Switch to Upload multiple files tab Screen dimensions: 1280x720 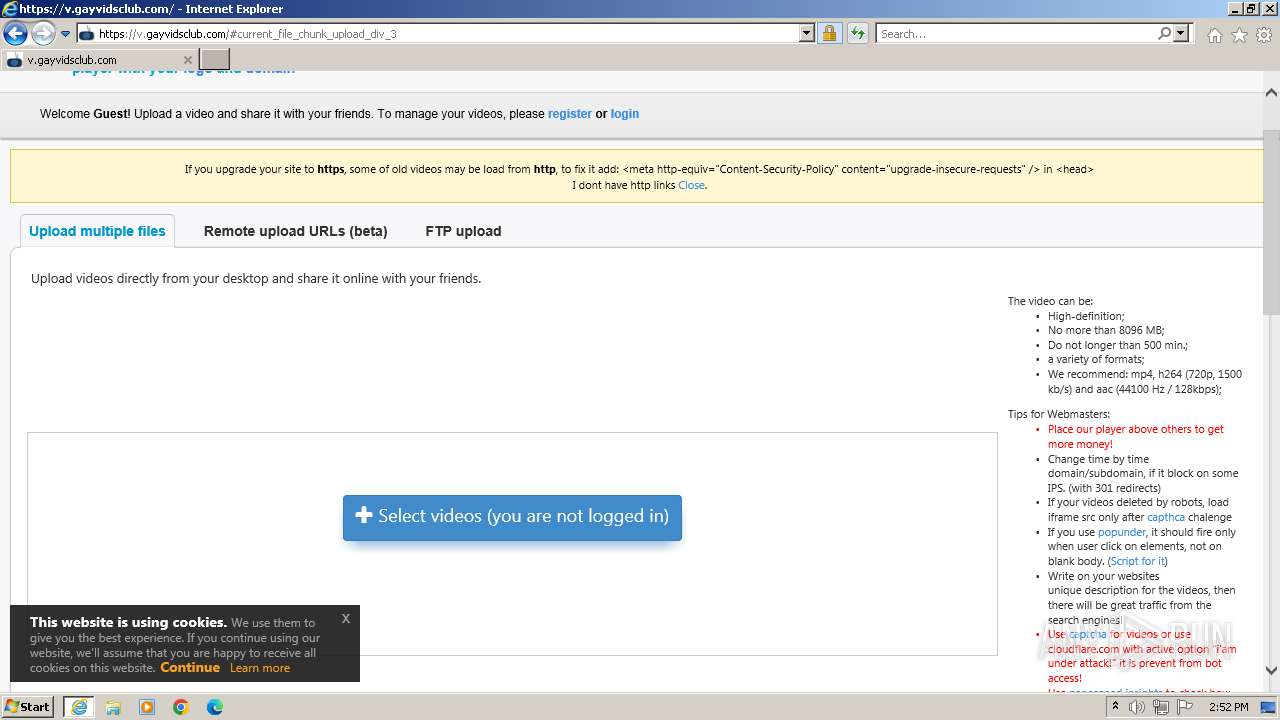pyautogui.click(x=97, y=231)
